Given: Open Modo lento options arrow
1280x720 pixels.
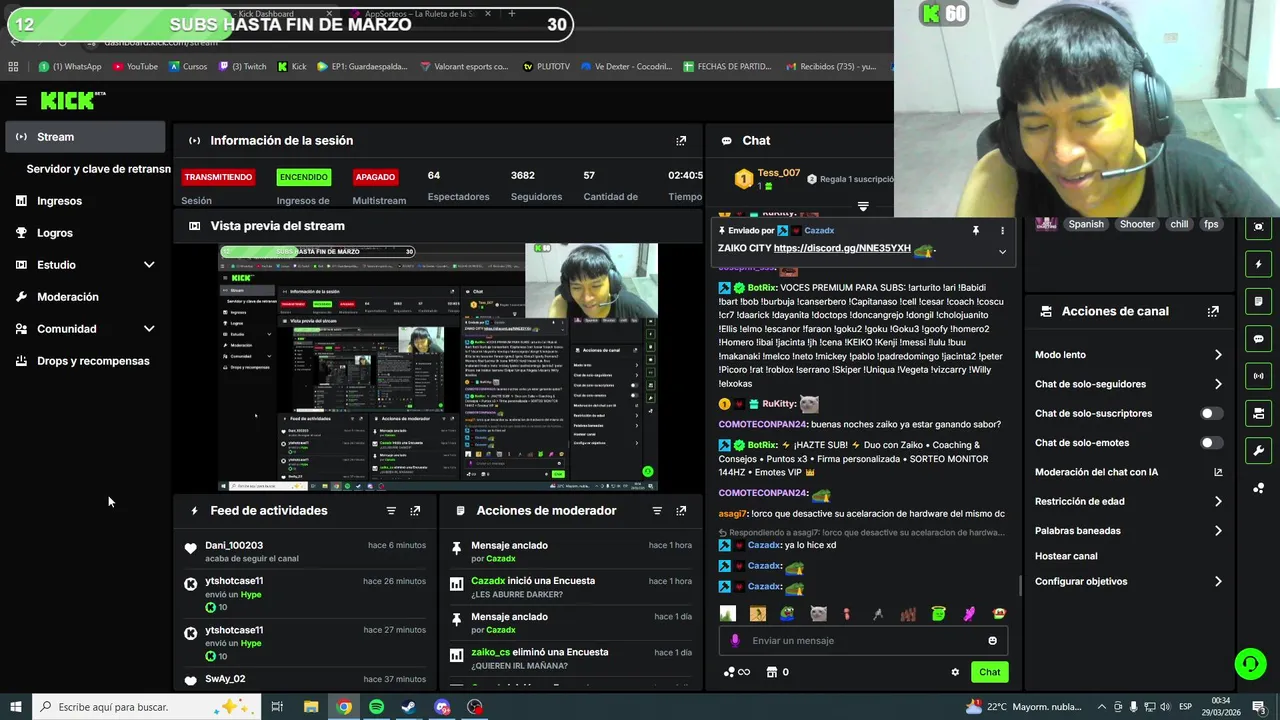Looking at the screenshot, I should [1218, 355].
